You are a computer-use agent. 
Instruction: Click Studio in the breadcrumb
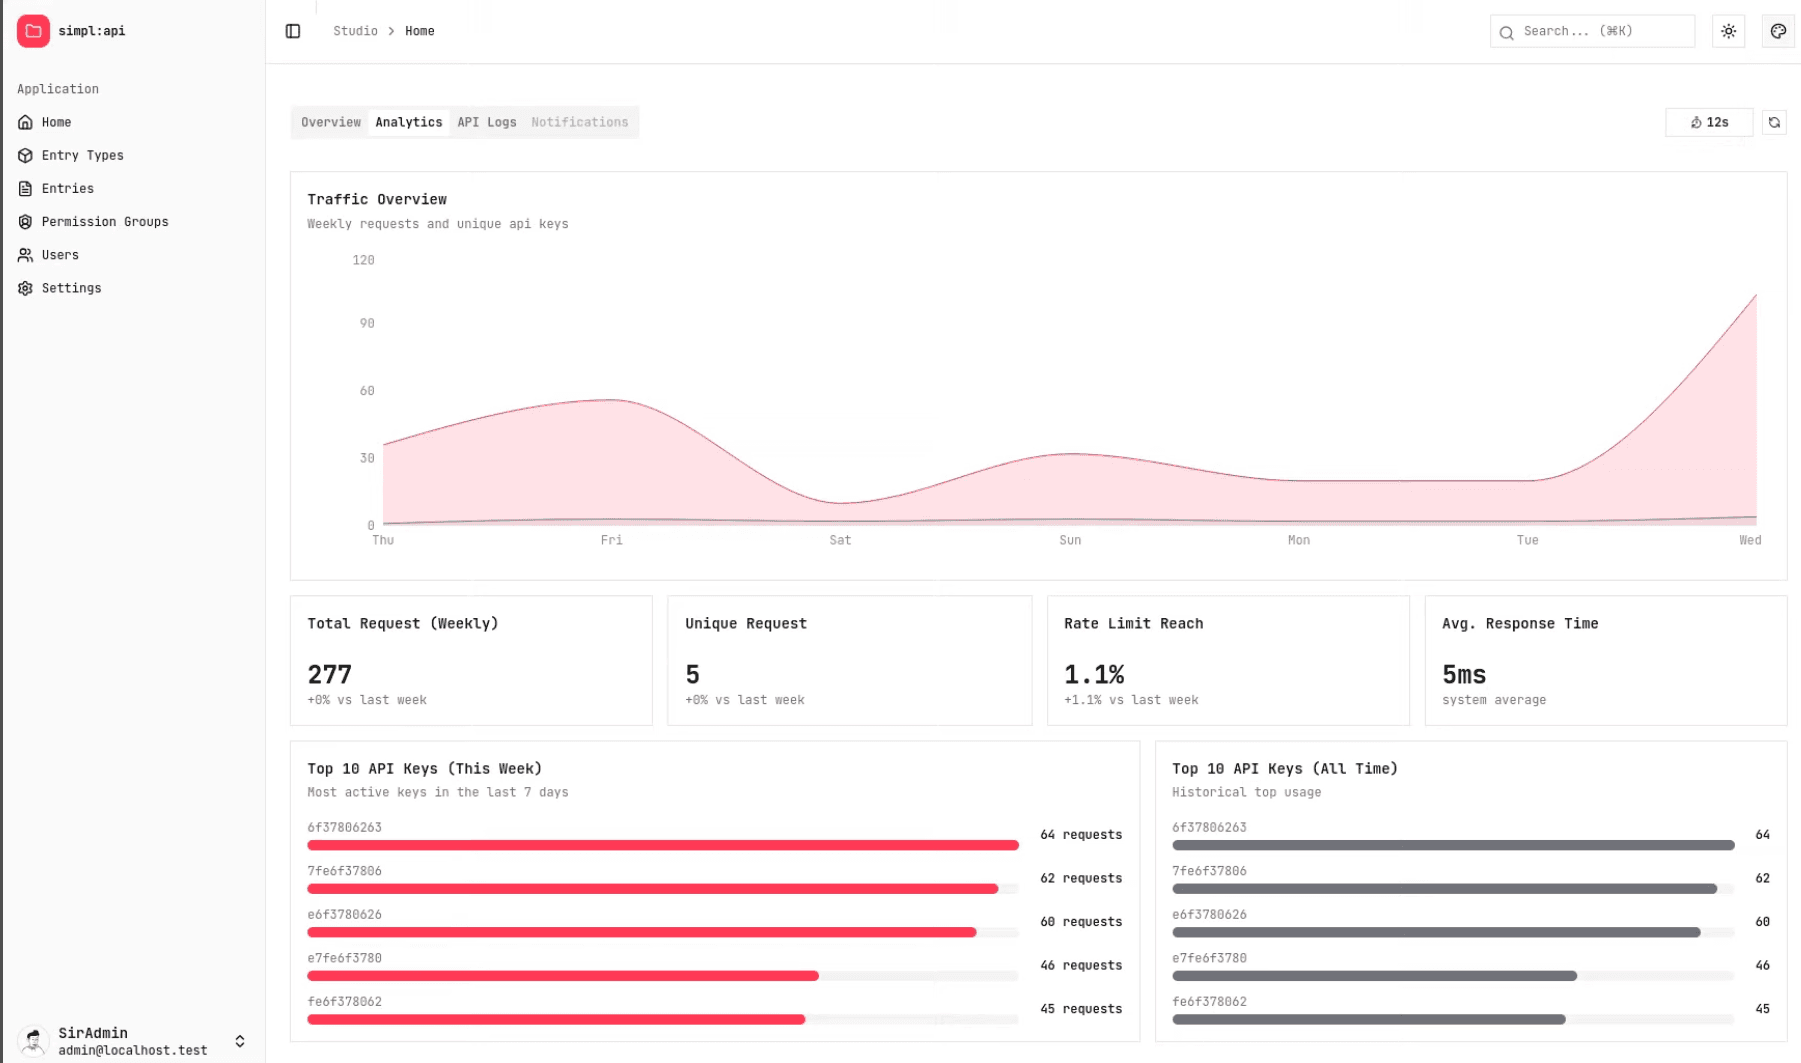coord(355,31)
